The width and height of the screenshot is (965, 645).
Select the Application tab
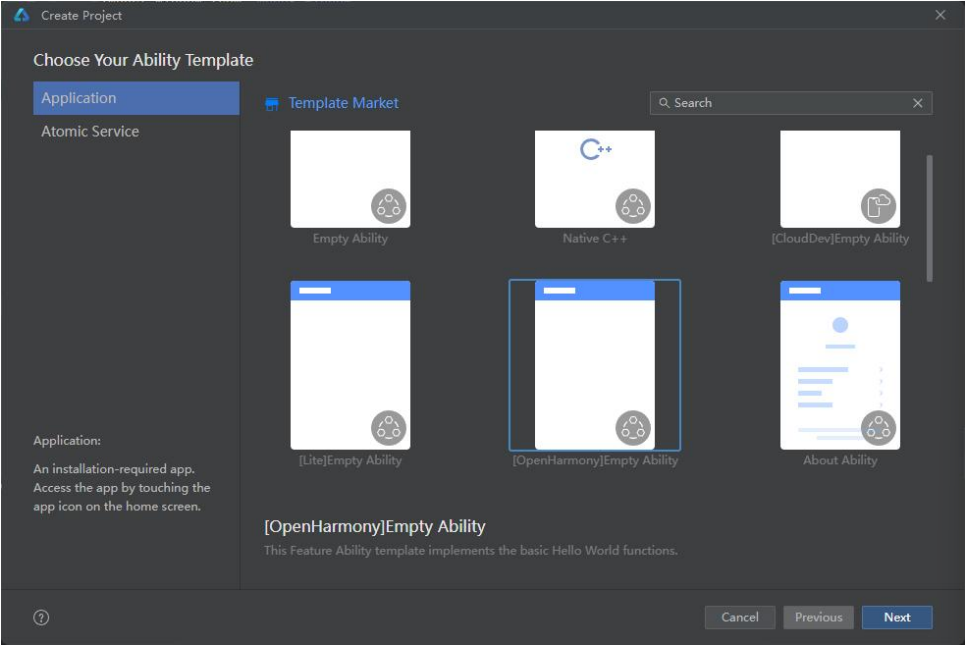136,98
